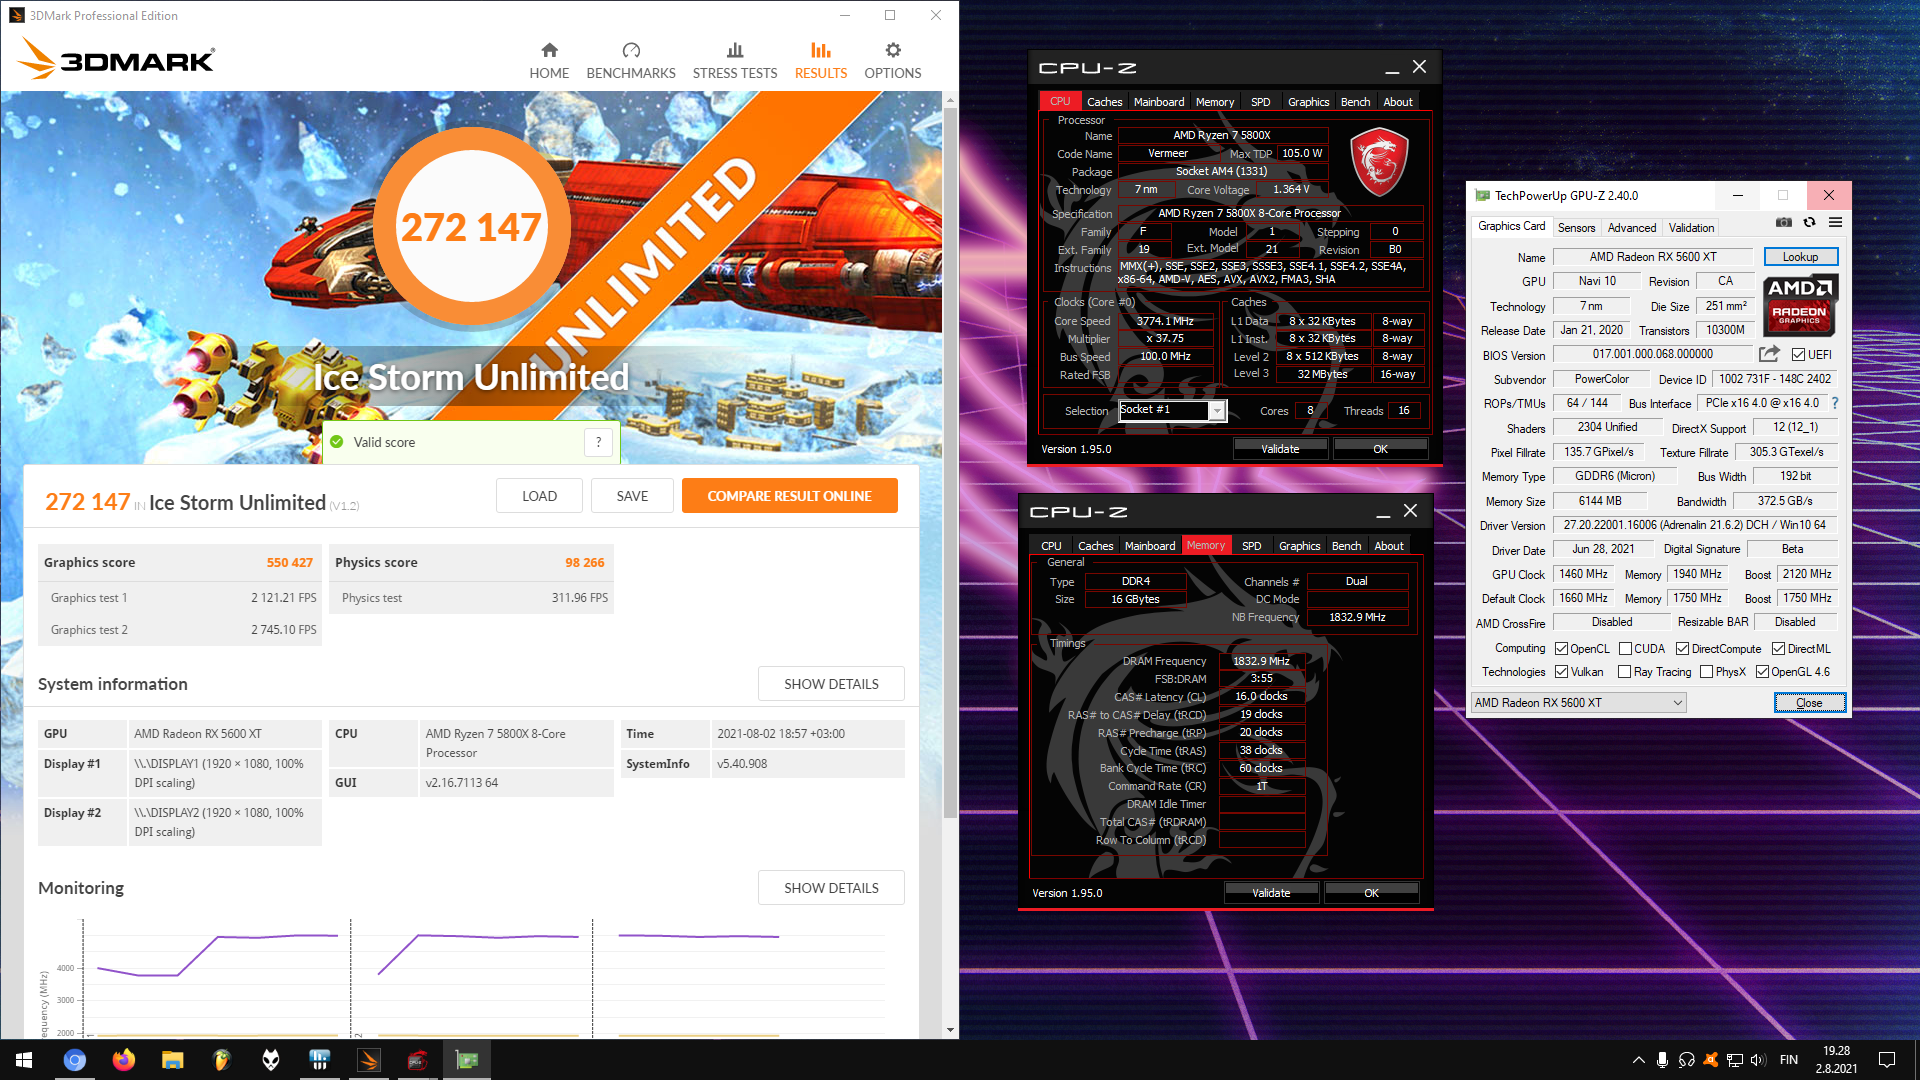Open the Validation tab in GPU-Z
1920x1080 pixels.
click(x=1691, y=228)
